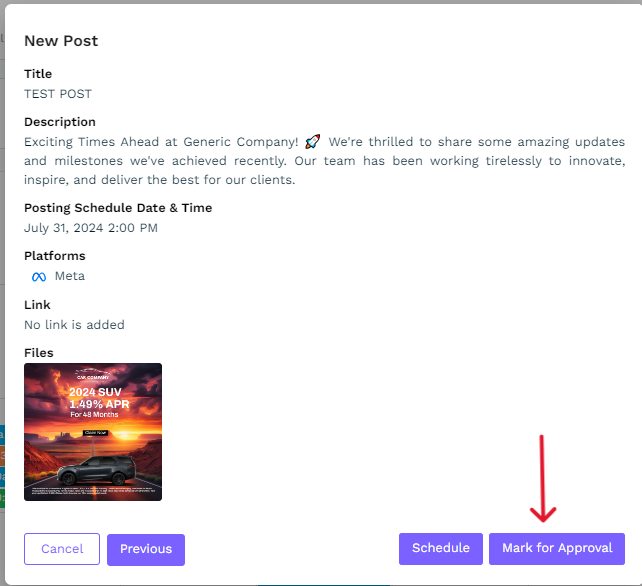
Task: Open the SUV ad image thumbnail
Action: click(x=93, y=431)
